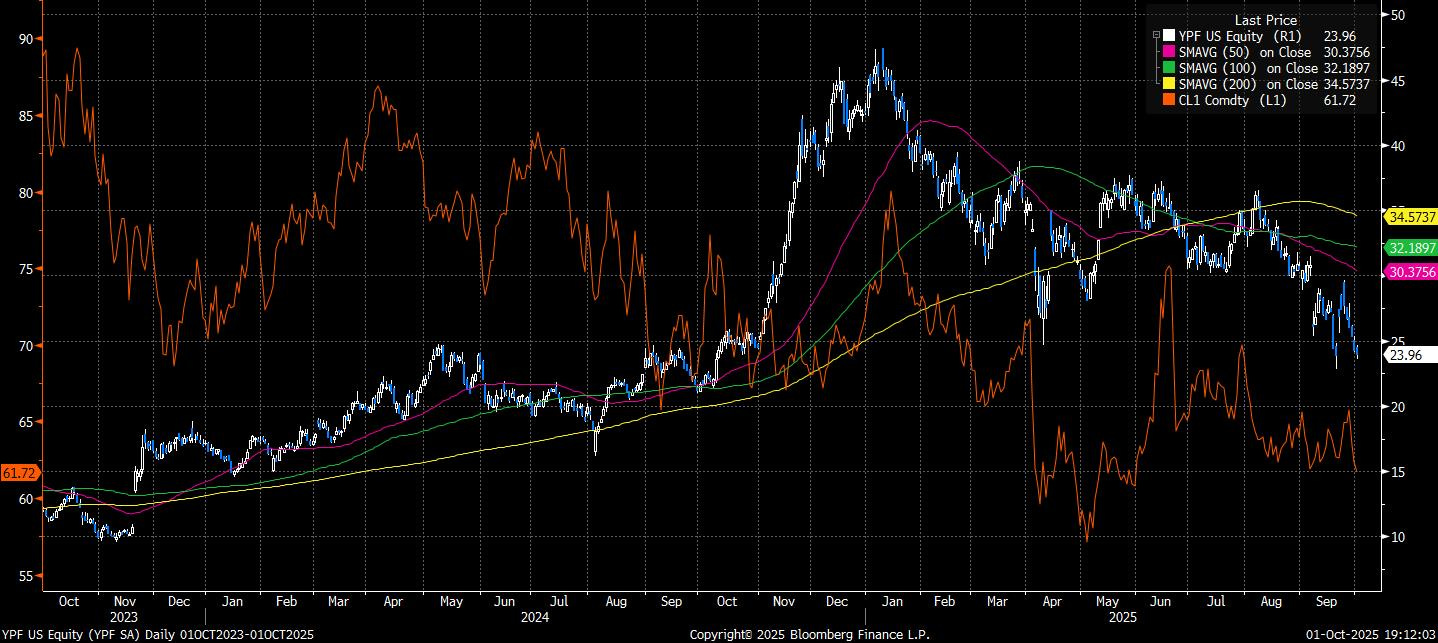Click the white YPF US Equity legend swatch
Viewport: 1438px width, 643px height.
[x=1168, y=35]
